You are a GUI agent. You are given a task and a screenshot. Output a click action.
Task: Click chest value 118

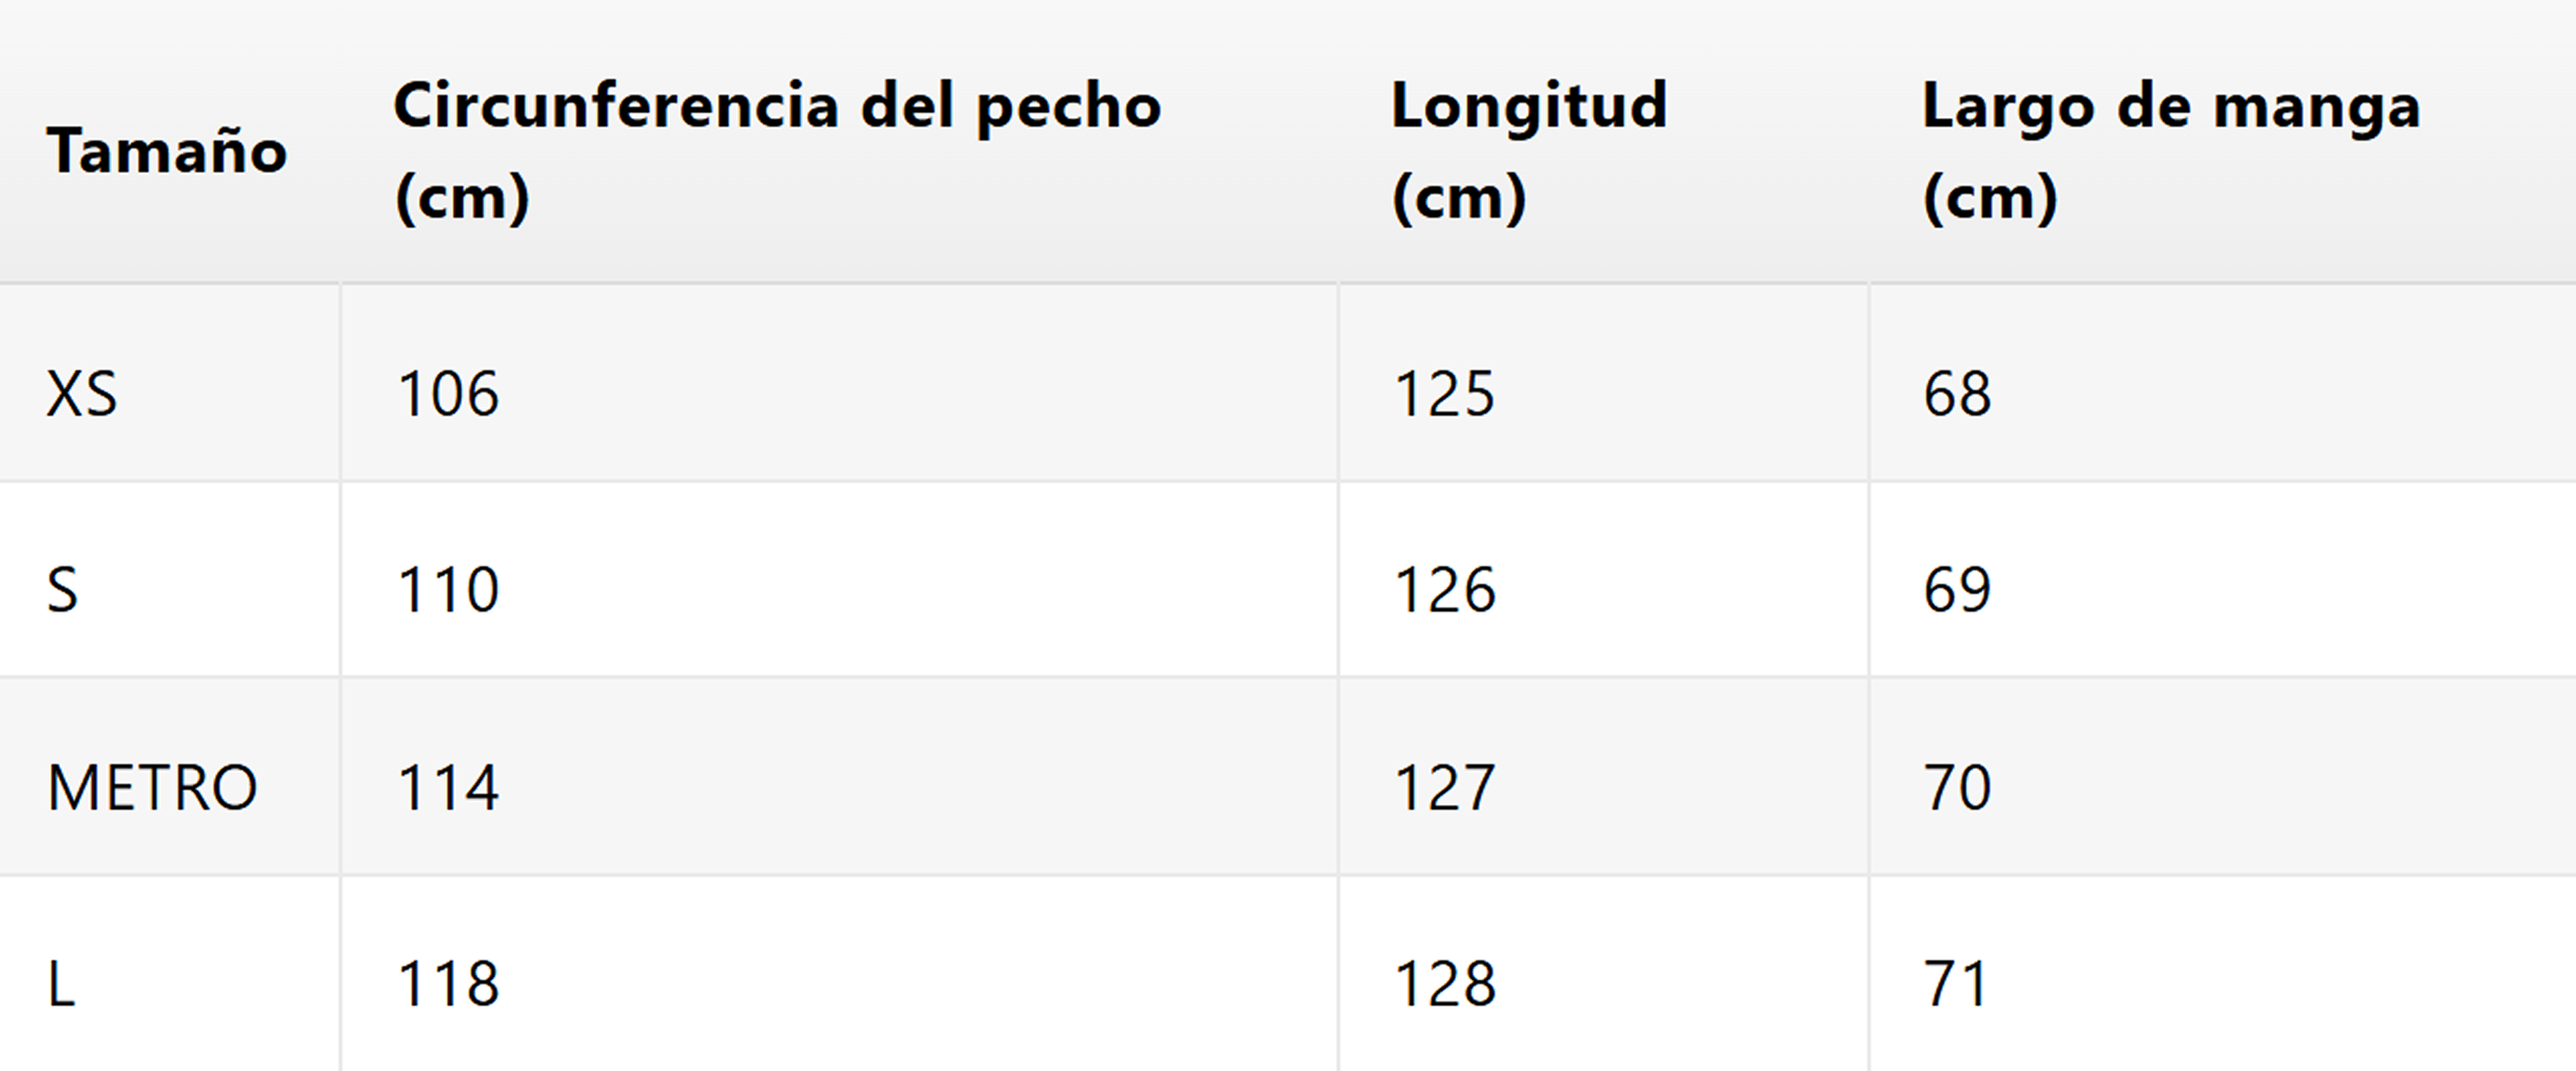pos(448,983)
